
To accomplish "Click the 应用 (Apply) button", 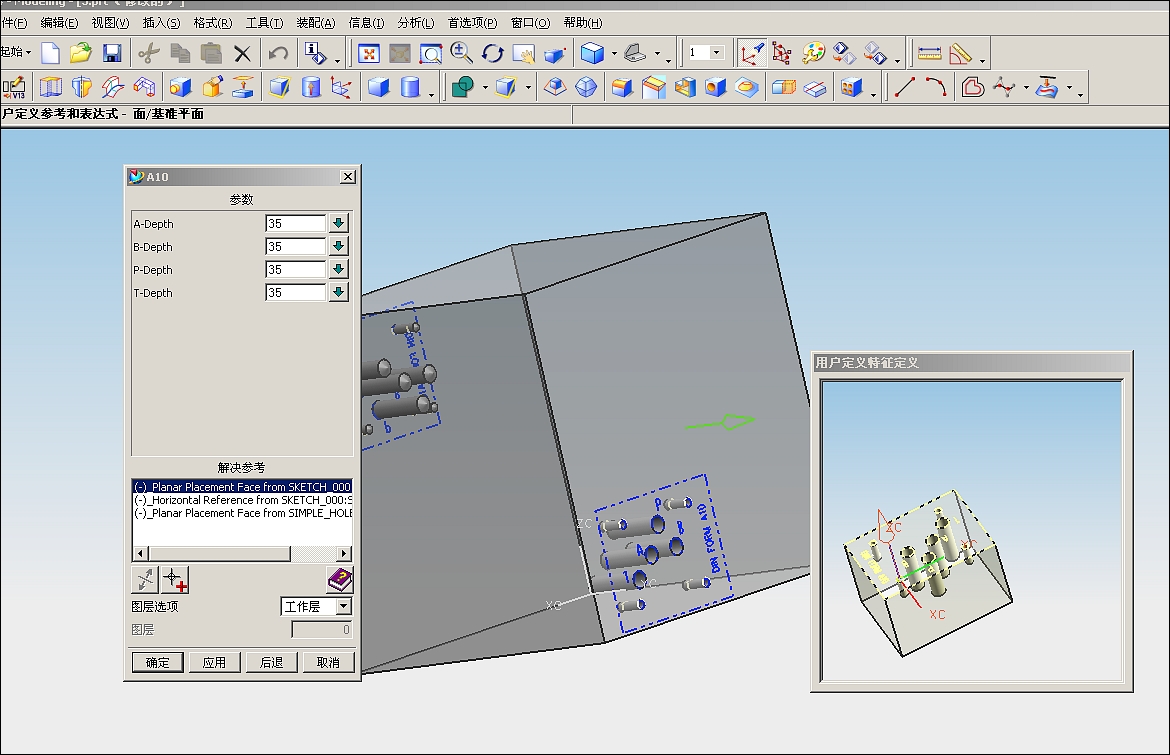I will tap(214, 662).
